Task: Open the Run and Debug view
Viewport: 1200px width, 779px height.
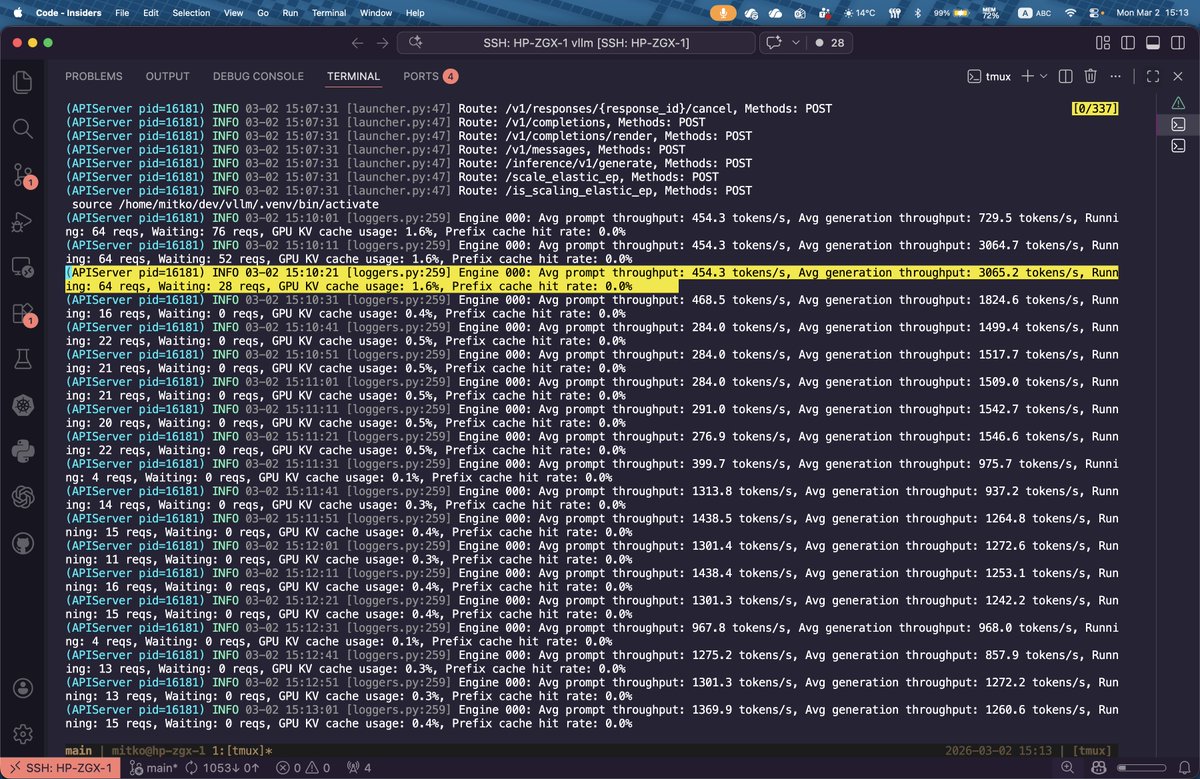Action: click(x=22, y=221)
